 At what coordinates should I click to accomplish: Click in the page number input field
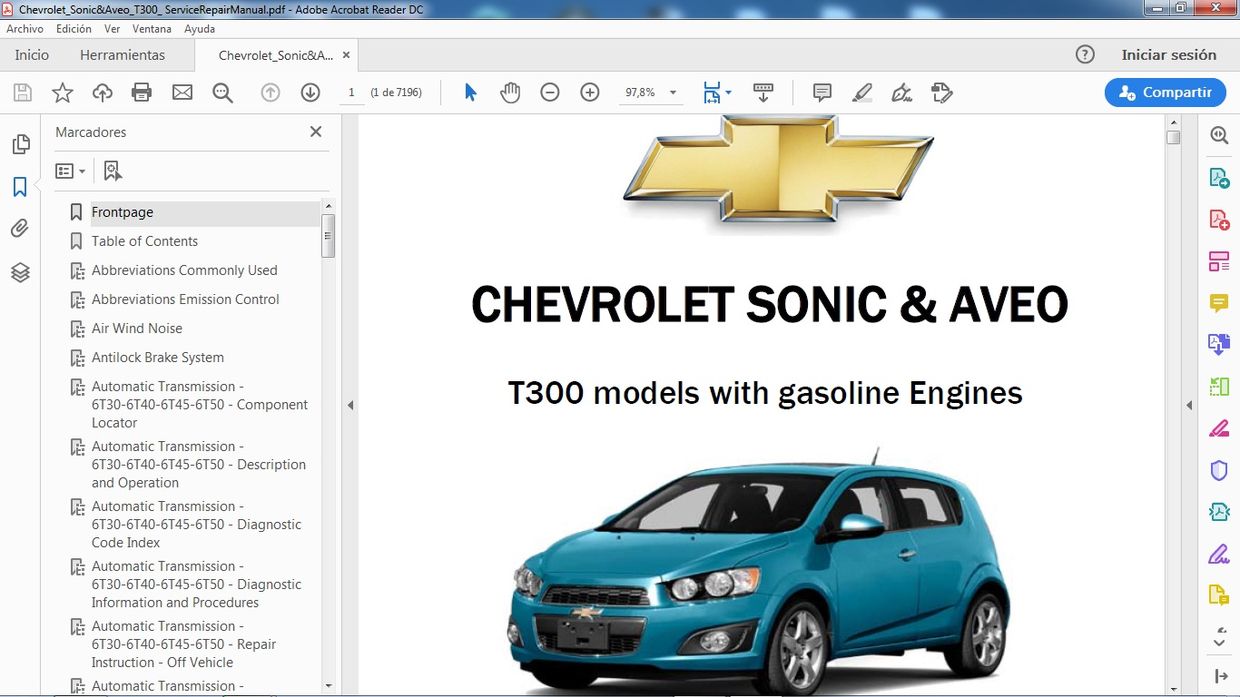351,91
